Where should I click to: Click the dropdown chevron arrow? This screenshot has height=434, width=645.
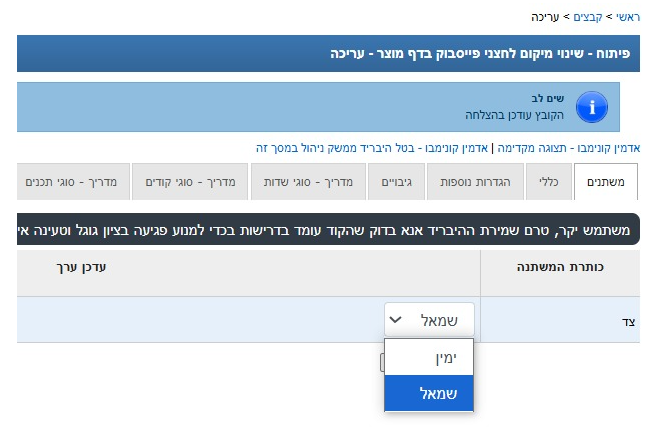(395, 320)
